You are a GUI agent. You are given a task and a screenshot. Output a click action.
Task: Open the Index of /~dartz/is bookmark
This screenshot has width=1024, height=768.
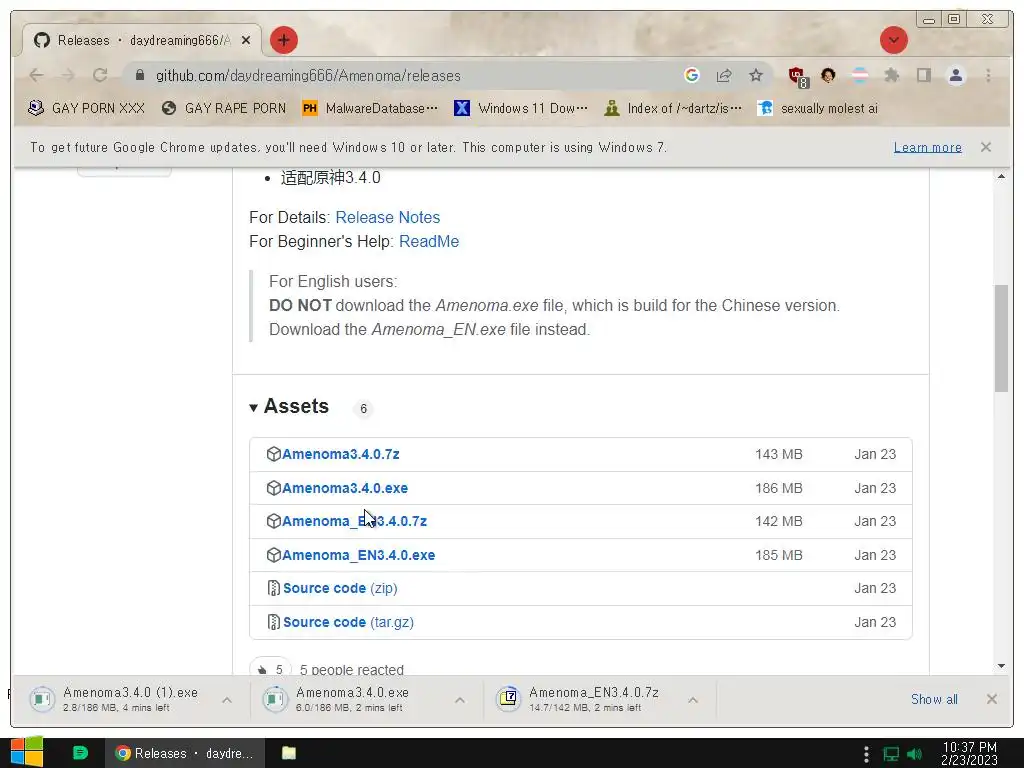point(673,108)
